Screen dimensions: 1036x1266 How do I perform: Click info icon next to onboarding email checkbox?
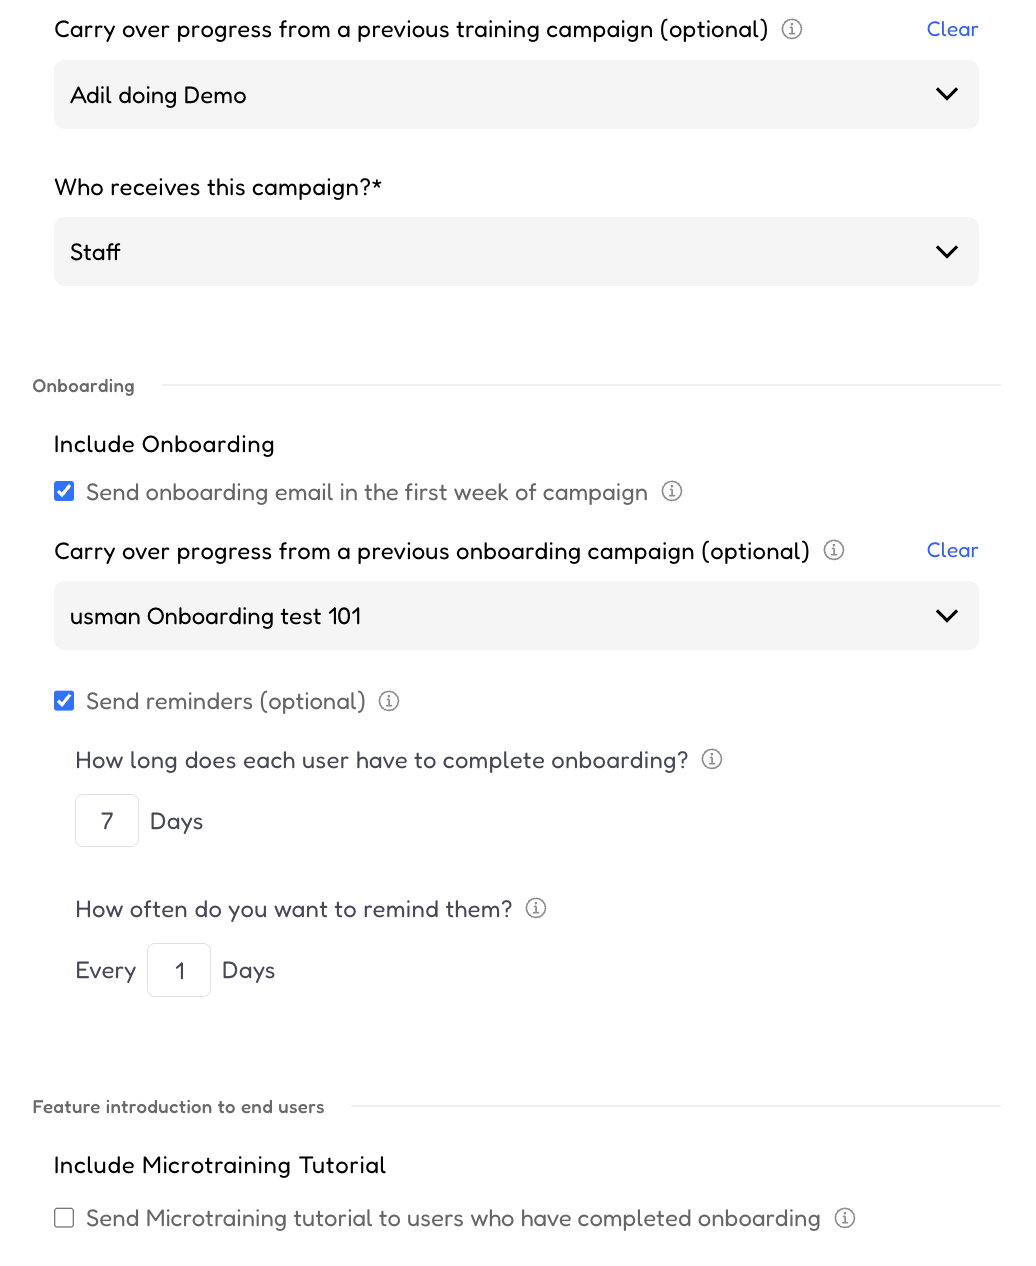click(x=672, y=491)
